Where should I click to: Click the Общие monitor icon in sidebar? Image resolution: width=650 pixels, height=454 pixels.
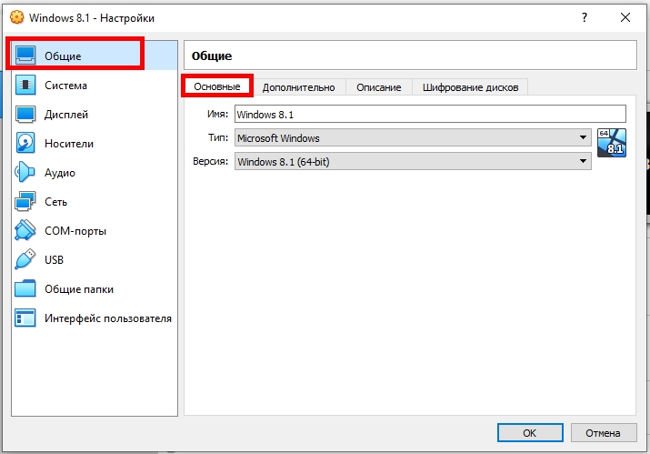coord(25,56)
